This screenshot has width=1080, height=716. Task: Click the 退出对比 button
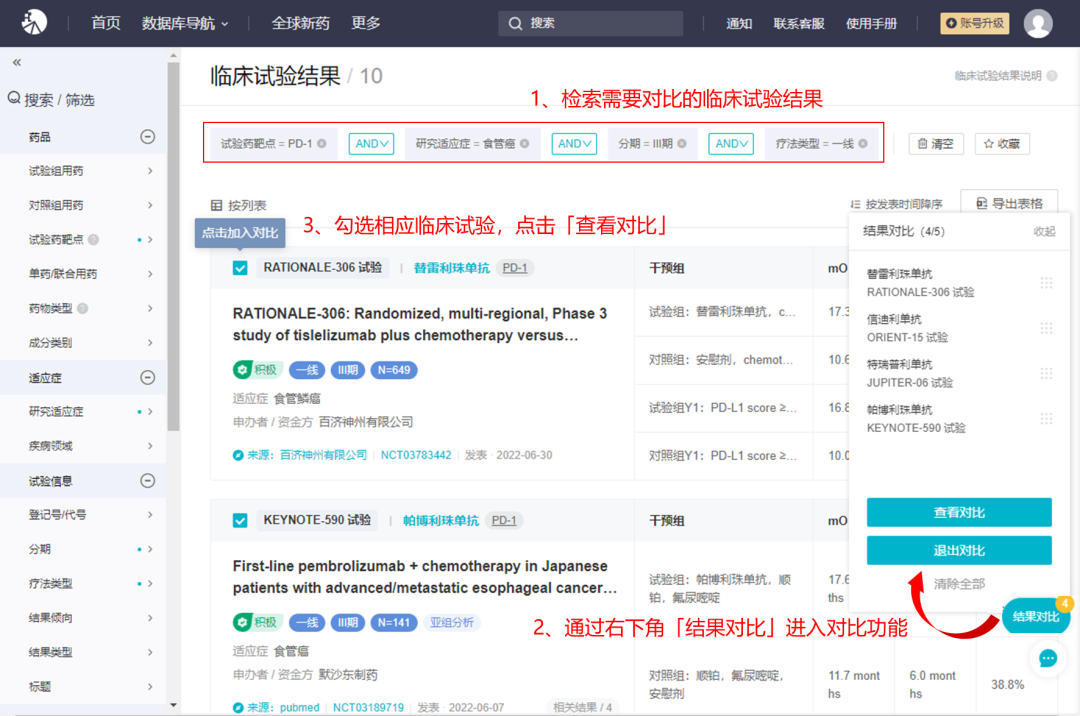click(x=959, y=551)
